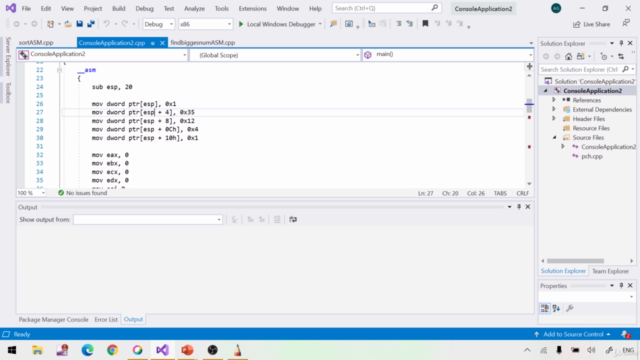This screenshot has height=360, width=640.
Task: Save the current file with the disk icon
Action: click(80, 24)
